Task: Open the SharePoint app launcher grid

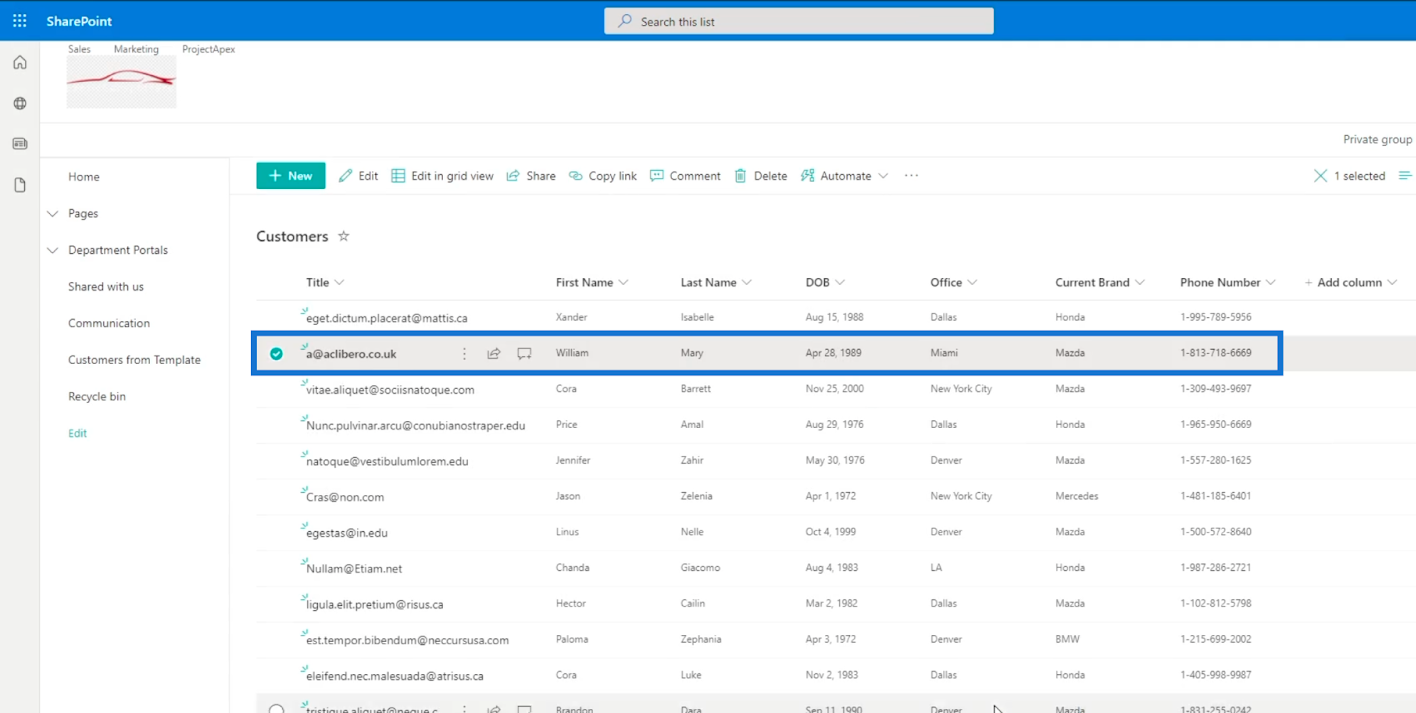Action: click(20, 20)
